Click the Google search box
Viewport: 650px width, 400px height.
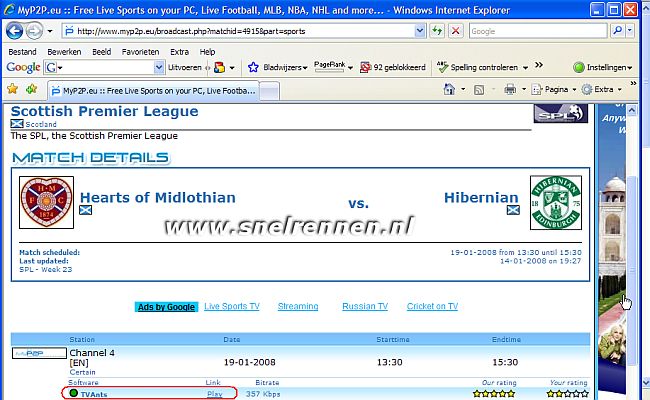click(x=538, y=31)
